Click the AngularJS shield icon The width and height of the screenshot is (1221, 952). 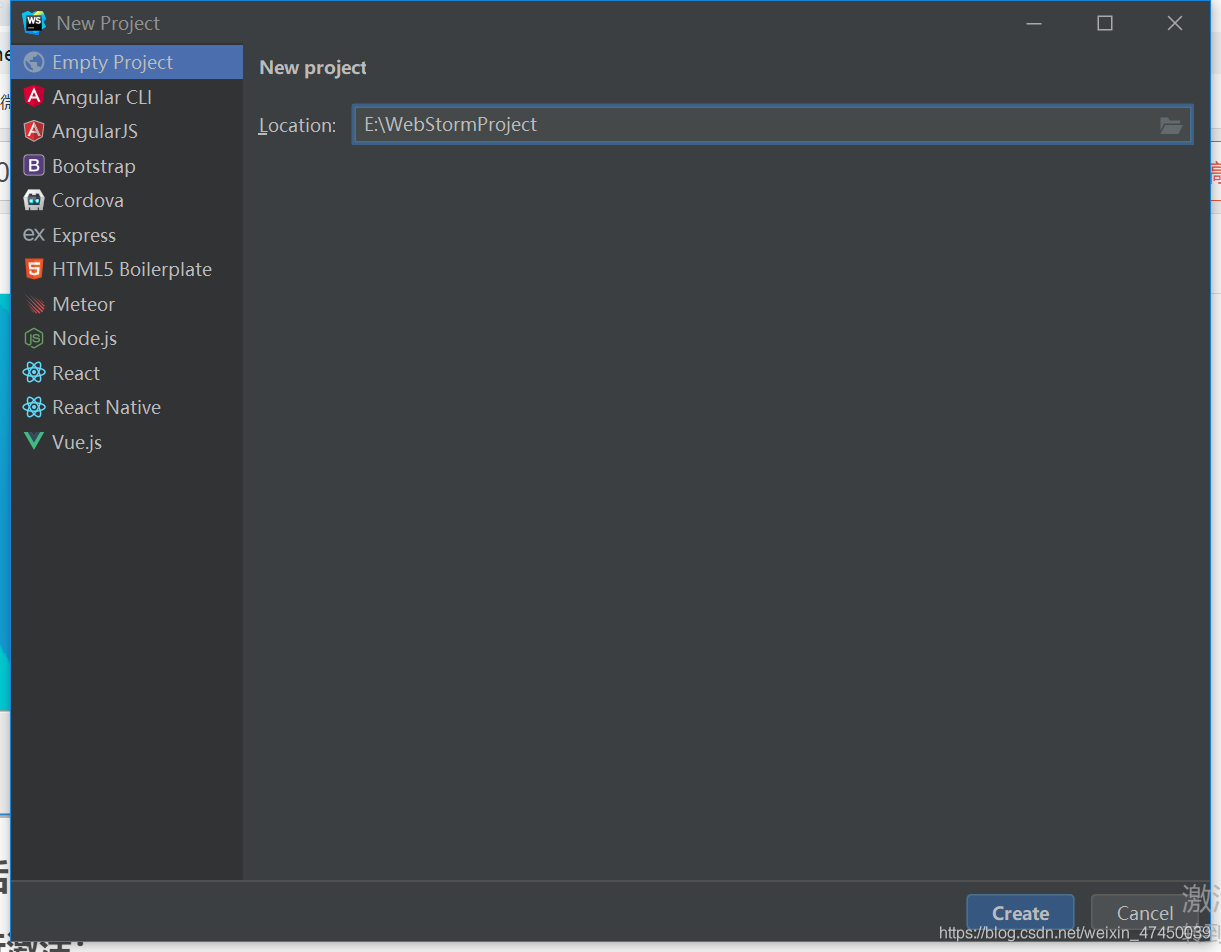click(34, 131)
